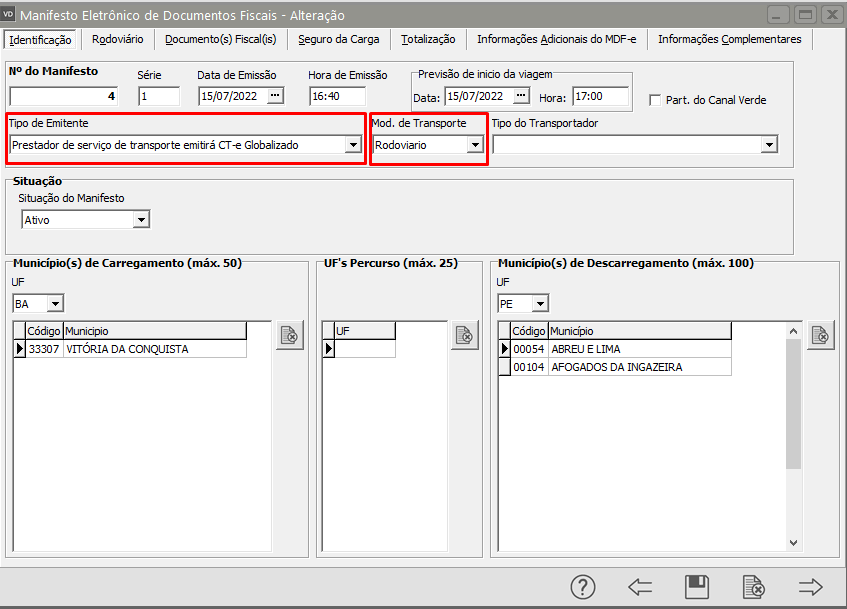Expand the Situação do Manifesto dropdown
847x609 pixels.
[x=141, y=220]
